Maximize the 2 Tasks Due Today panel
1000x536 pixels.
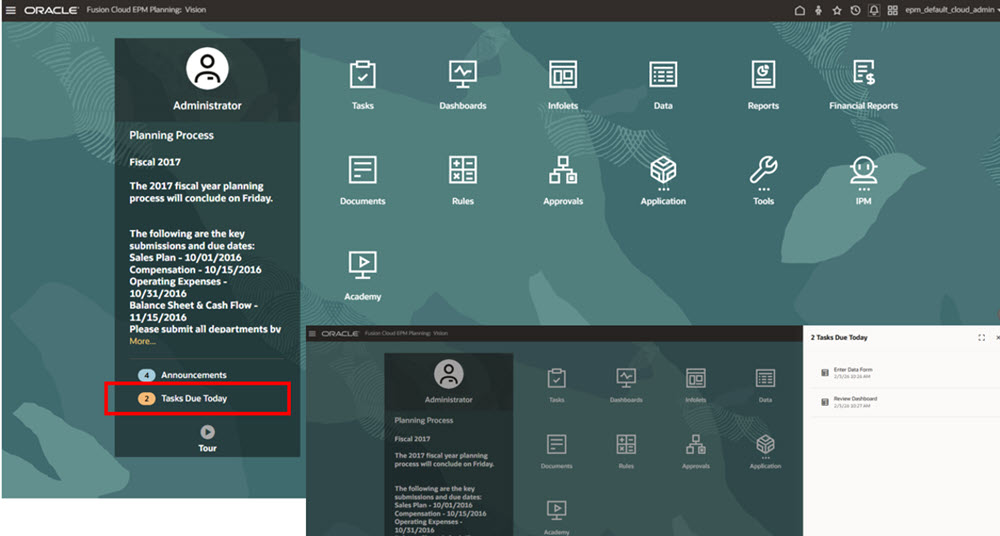point(982,338)
